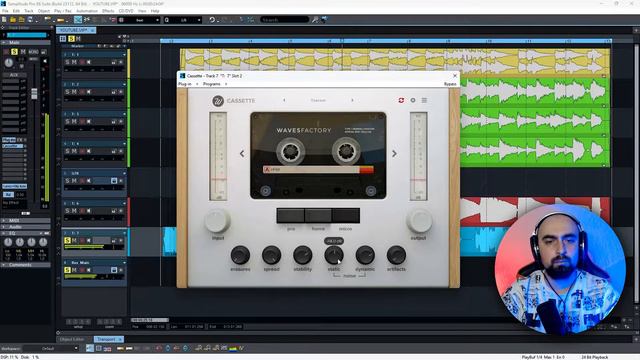The image size is (640, 360).
Task: Click the open folder icon in toolbar
Action: click(x=13, y=20)
